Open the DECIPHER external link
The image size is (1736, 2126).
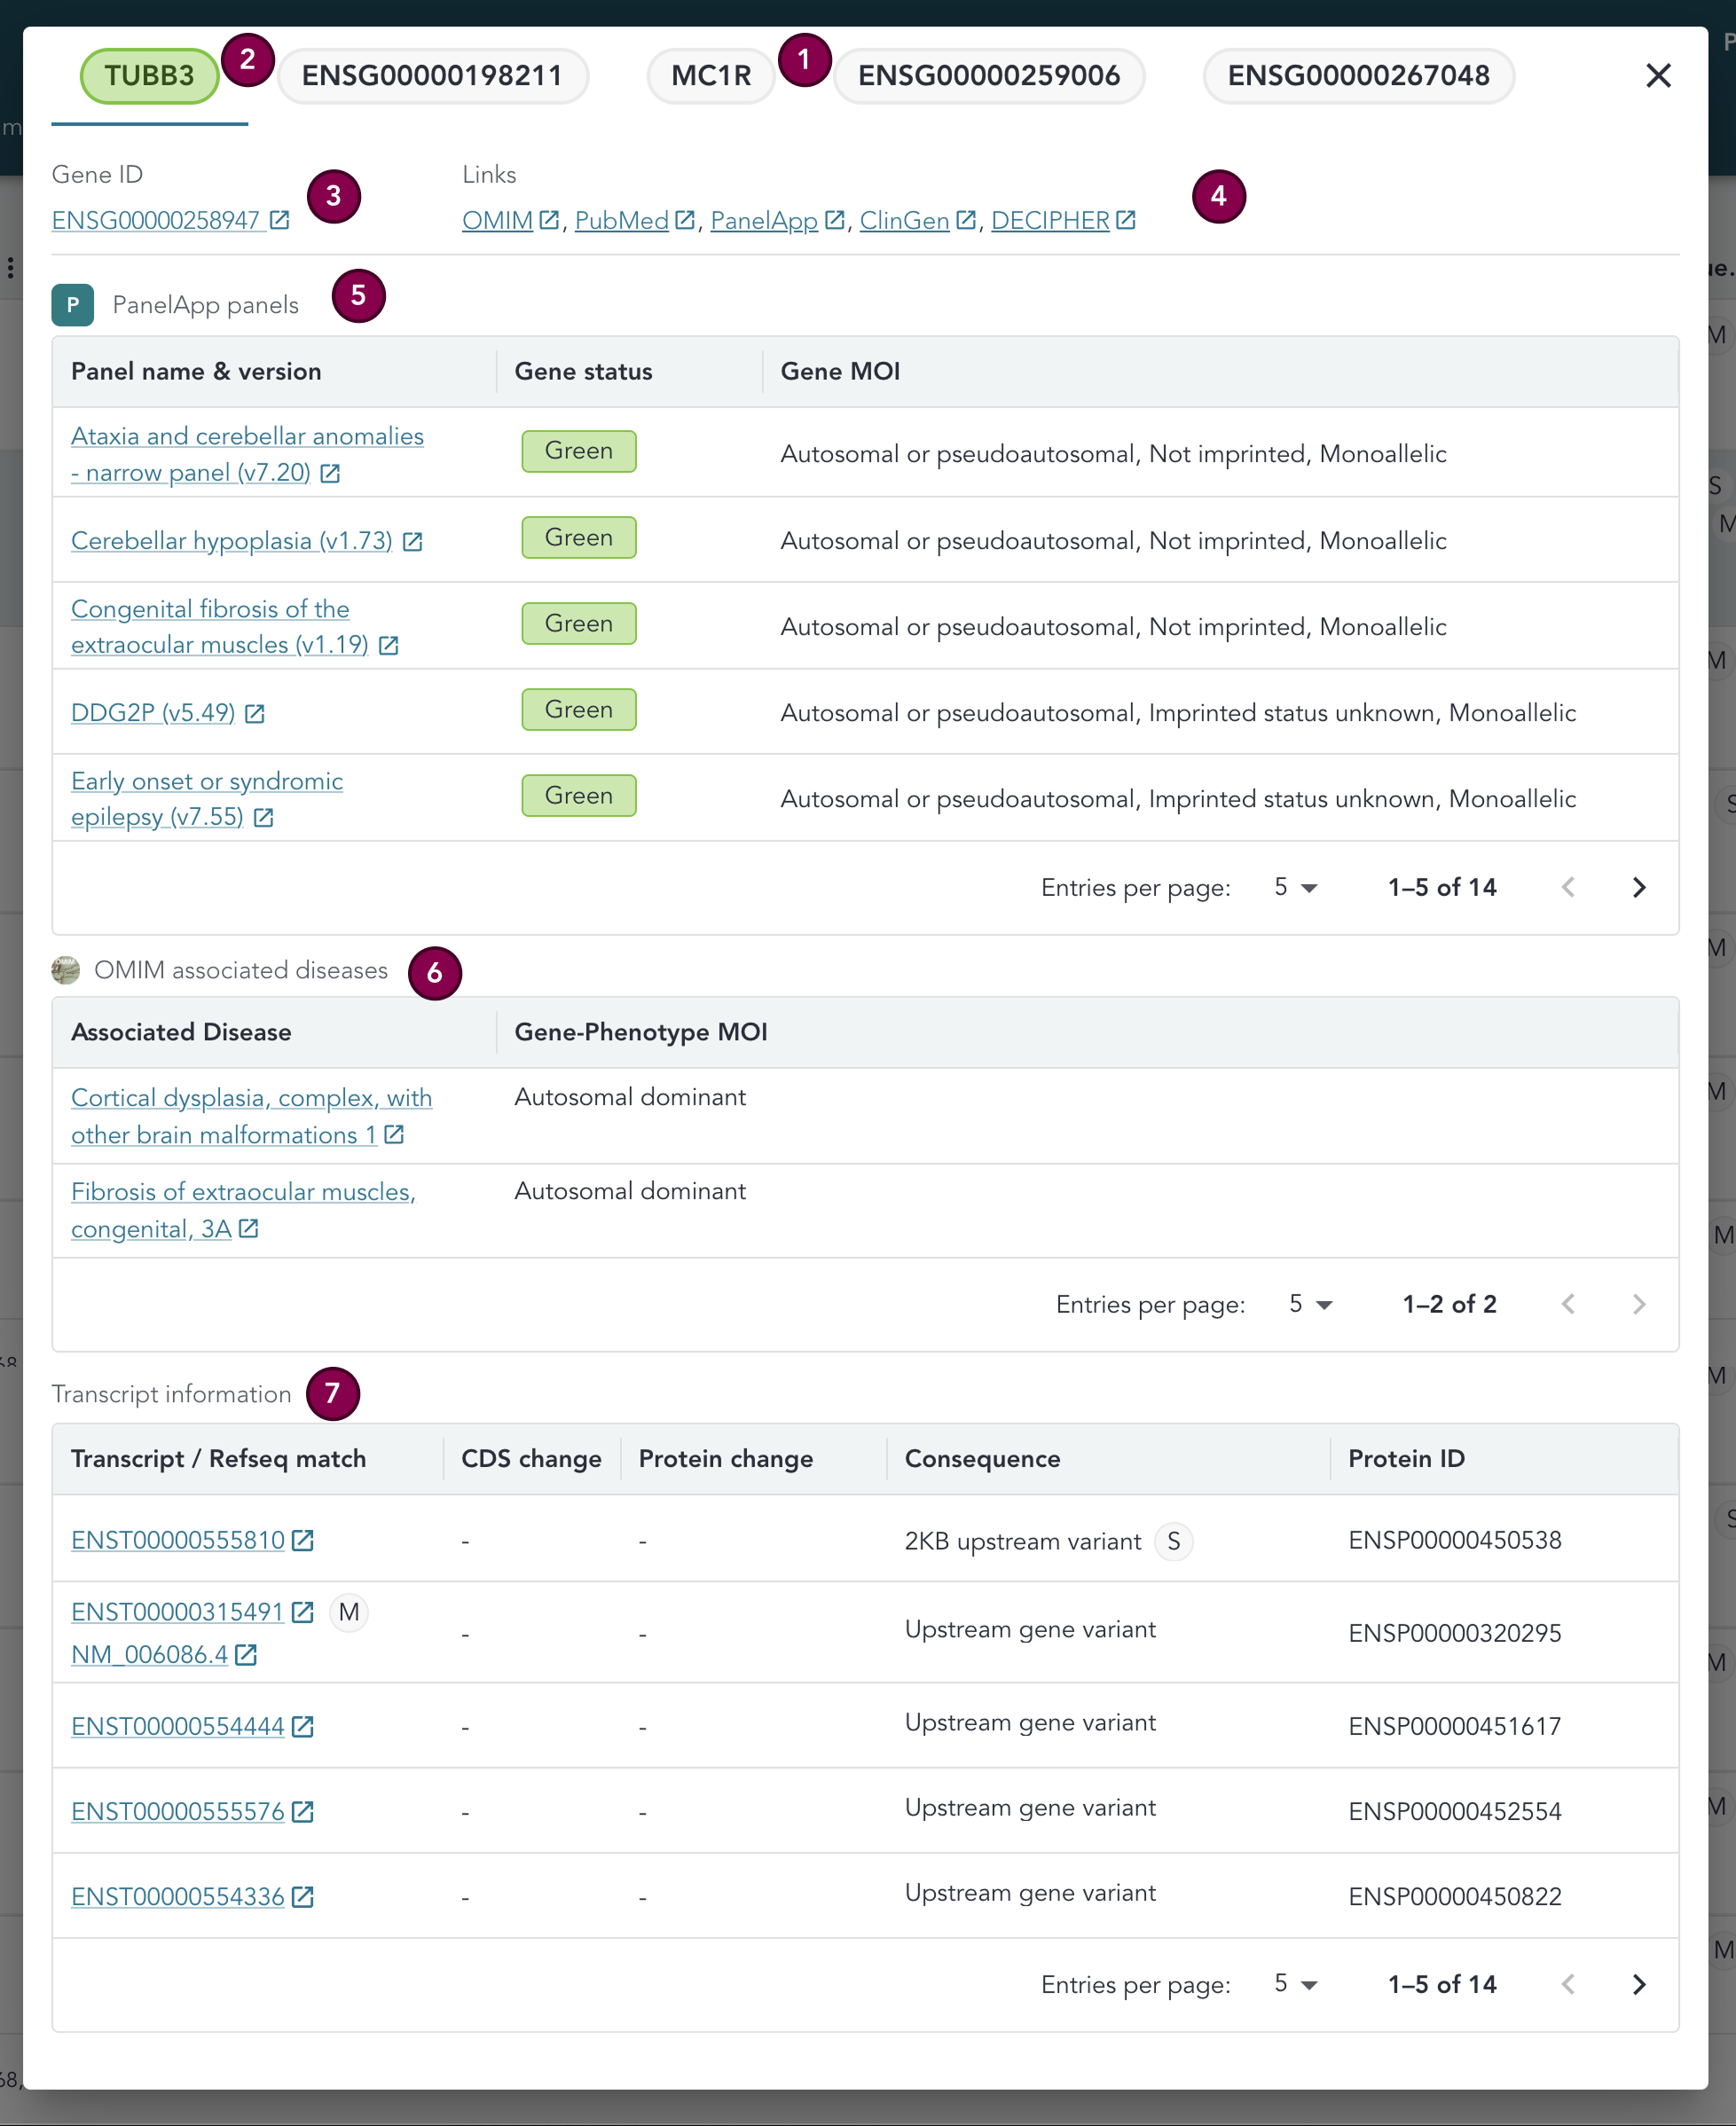coord(1050,220)
